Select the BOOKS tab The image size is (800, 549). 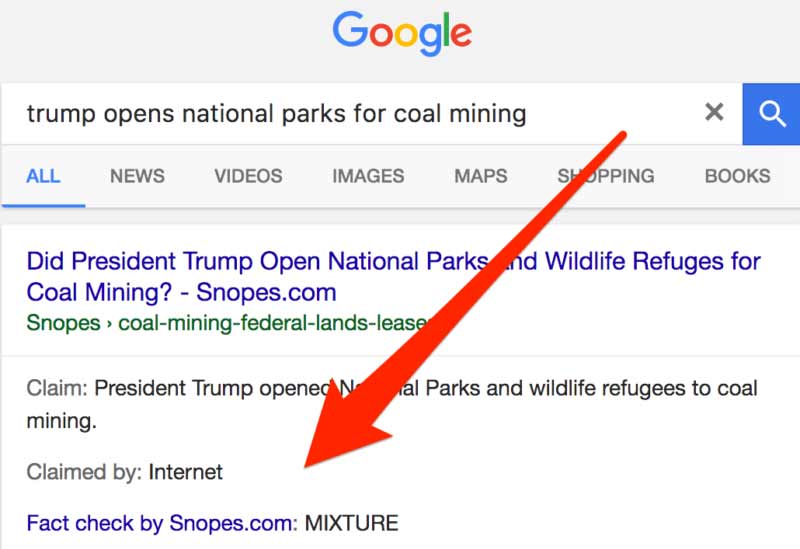pyautogui.click(x=737, y=177)
